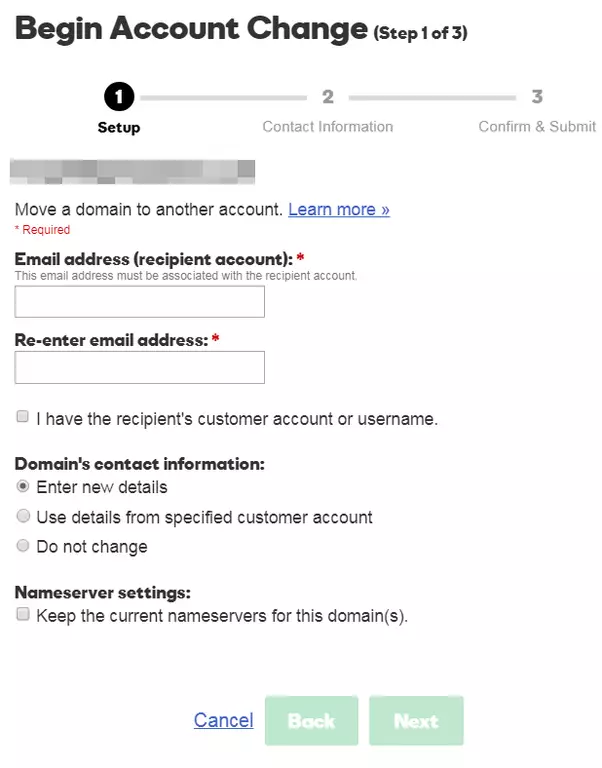Click the blurred domain name above the form
Screen dimensions: 602x768
[x=132, y=171]
